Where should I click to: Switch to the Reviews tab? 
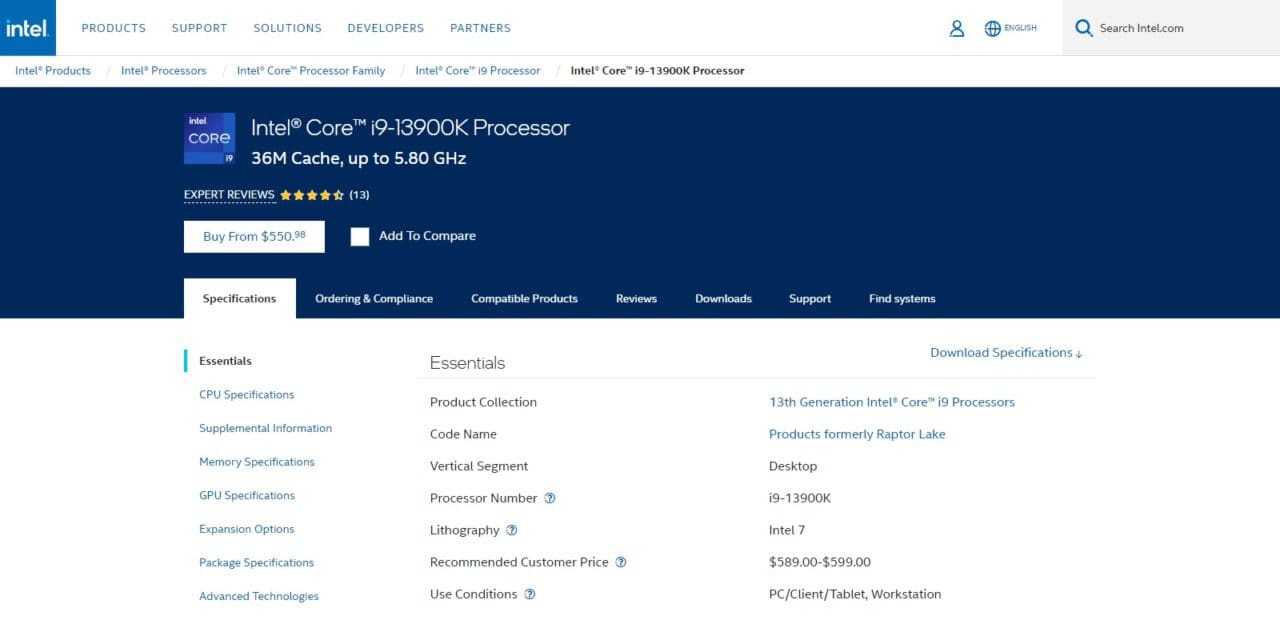(636, 299)
